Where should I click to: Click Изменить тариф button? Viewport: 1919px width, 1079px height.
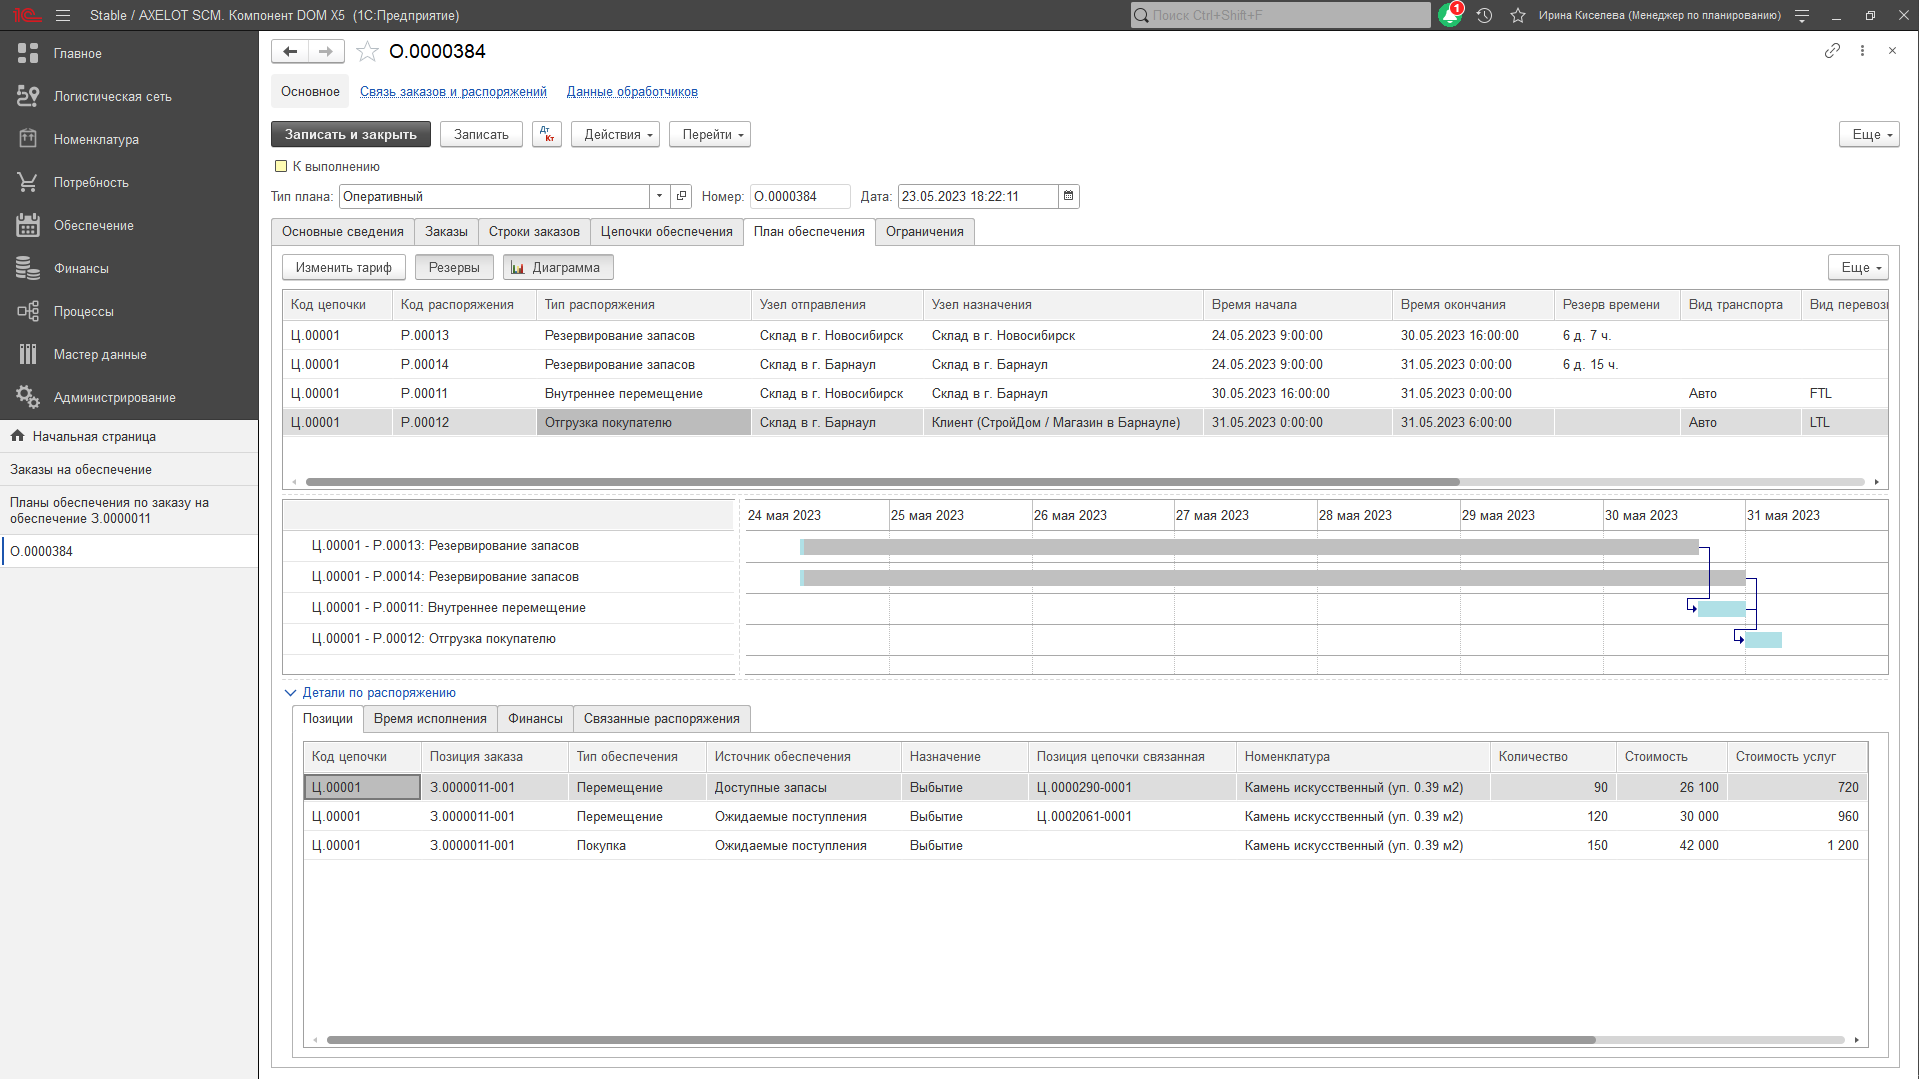pos(344,267)
